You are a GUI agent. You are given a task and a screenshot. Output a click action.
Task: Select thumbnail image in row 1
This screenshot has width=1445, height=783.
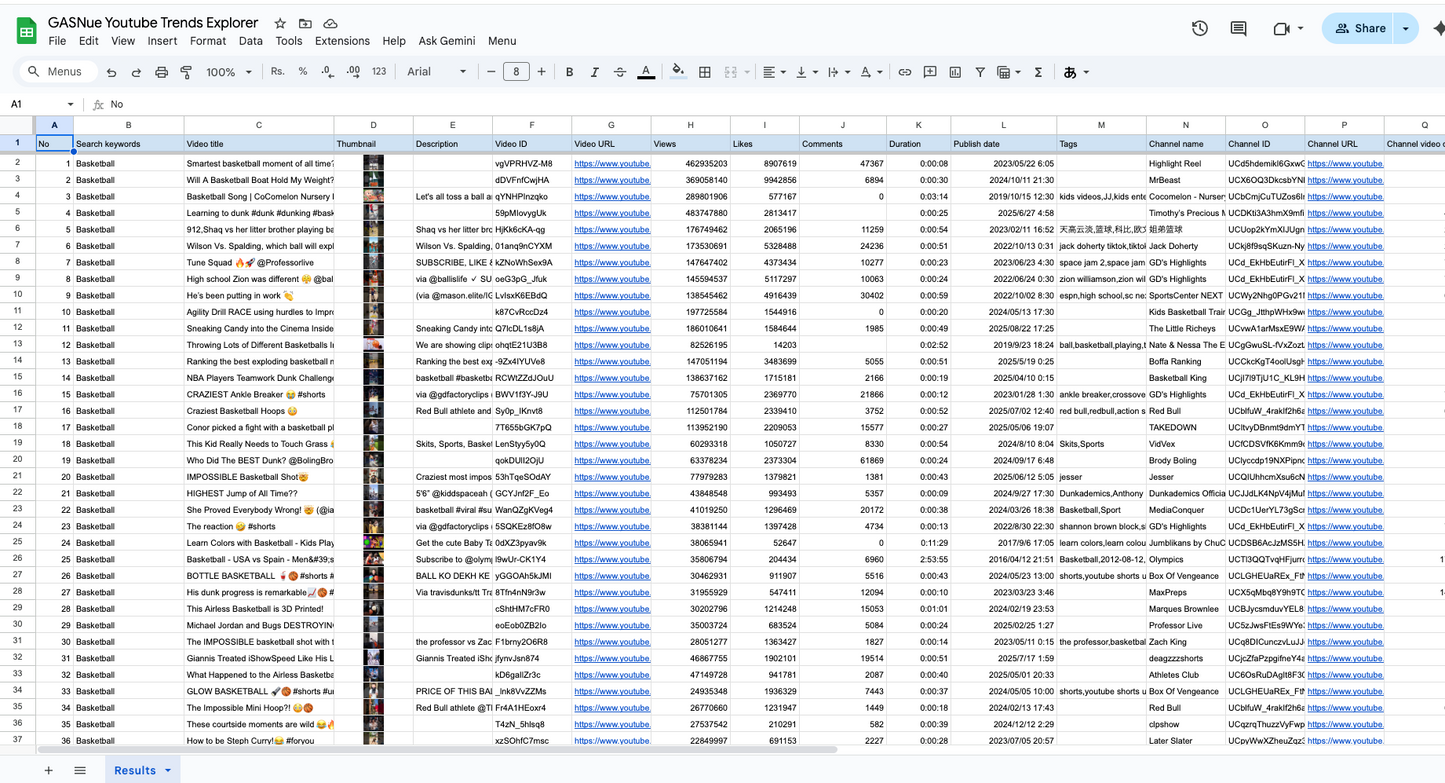pyautogui.click(x=373, y=164)
